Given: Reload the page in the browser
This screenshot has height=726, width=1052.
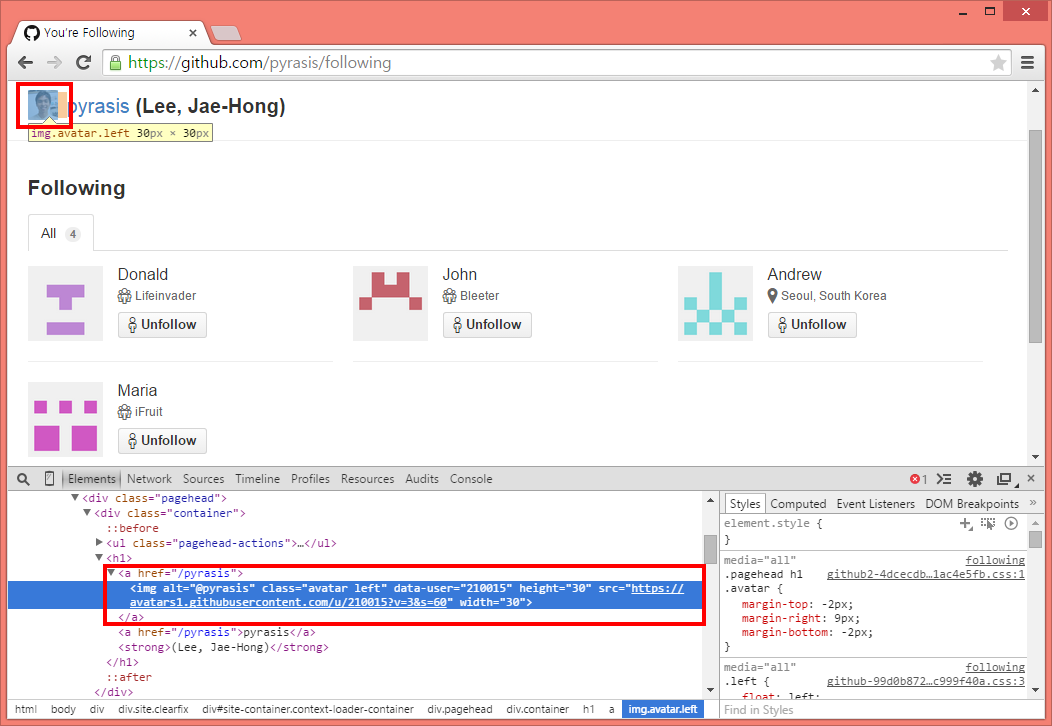Looking at the screenshot, I should tap(84, 63).
